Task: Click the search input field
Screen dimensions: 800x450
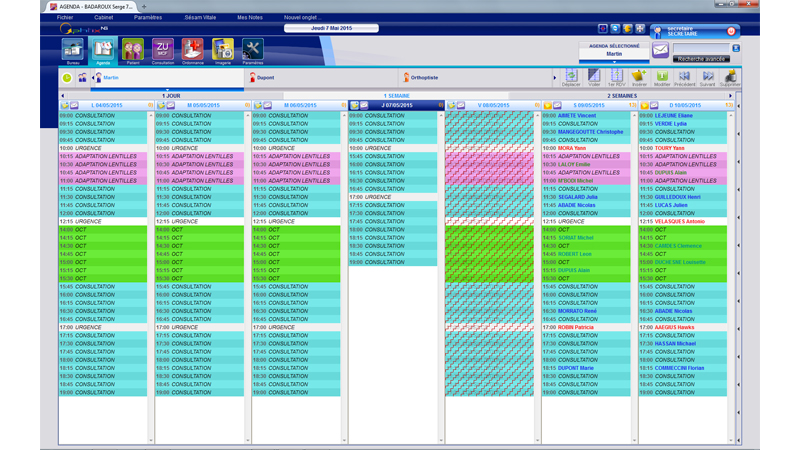Action: tap(702, 48)
